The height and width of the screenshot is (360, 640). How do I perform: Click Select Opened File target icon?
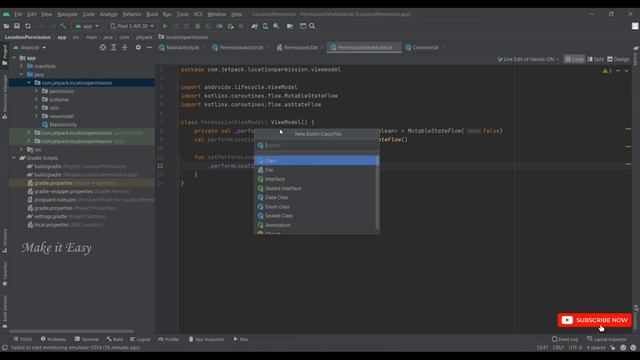(103, 47)
